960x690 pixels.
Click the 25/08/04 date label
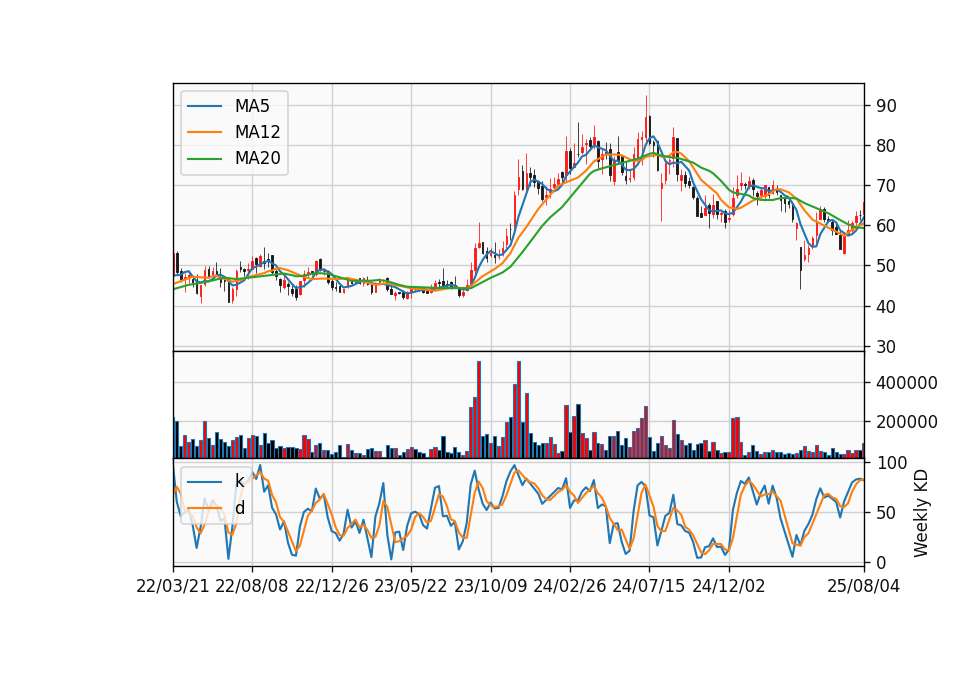pos(864,586)
